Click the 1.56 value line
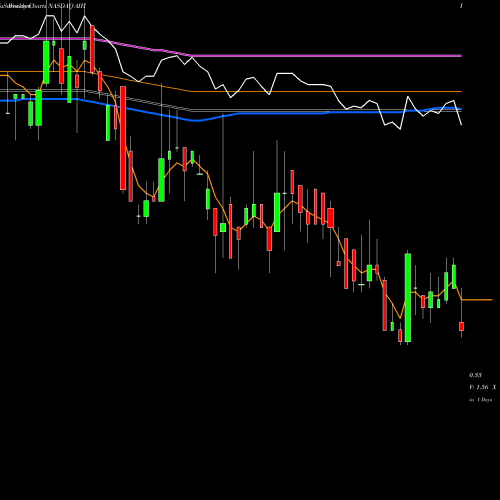 point(482,387)
